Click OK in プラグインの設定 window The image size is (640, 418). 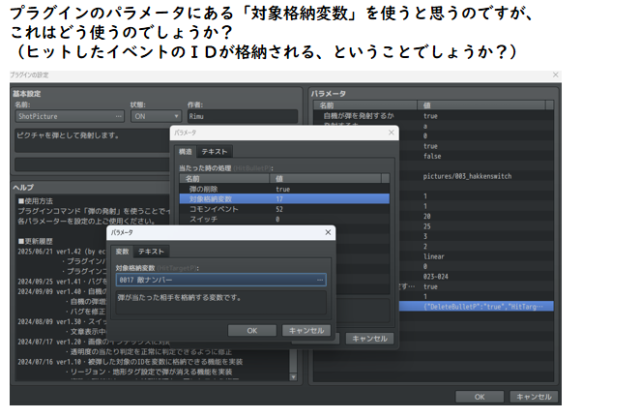(480, 397)
